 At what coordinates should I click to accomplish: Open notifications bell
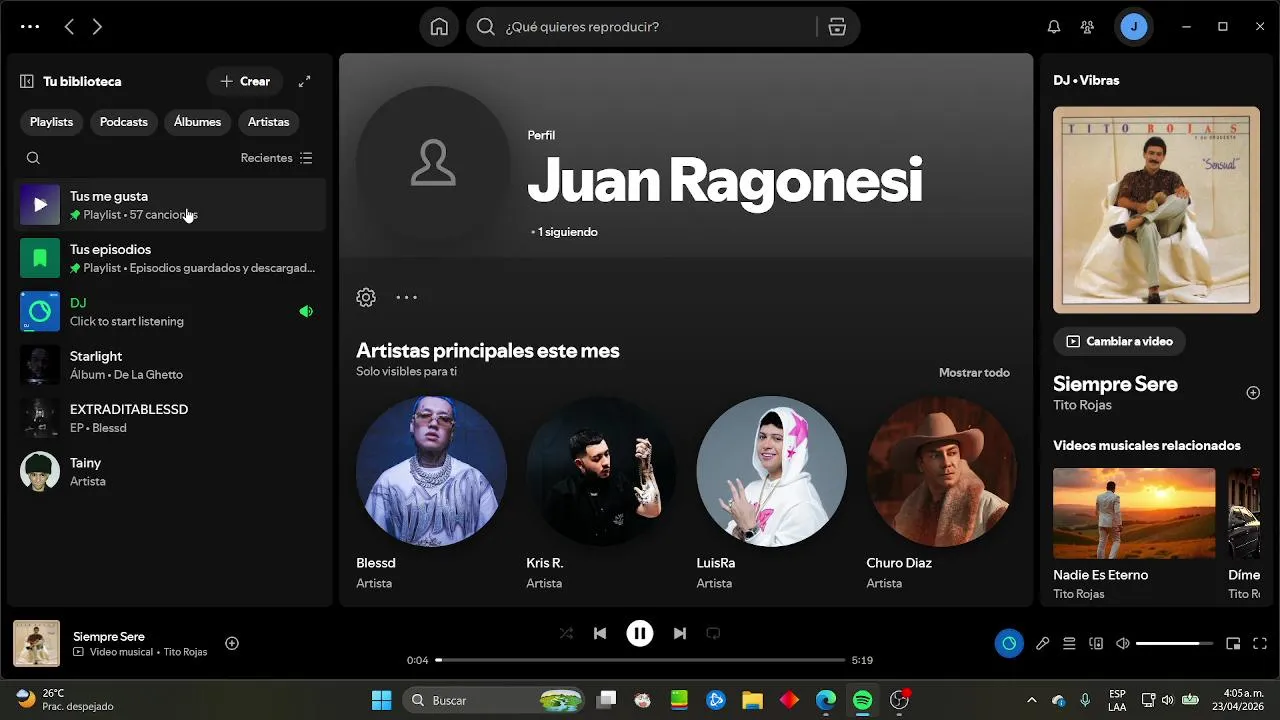(x=1053, y=27)
